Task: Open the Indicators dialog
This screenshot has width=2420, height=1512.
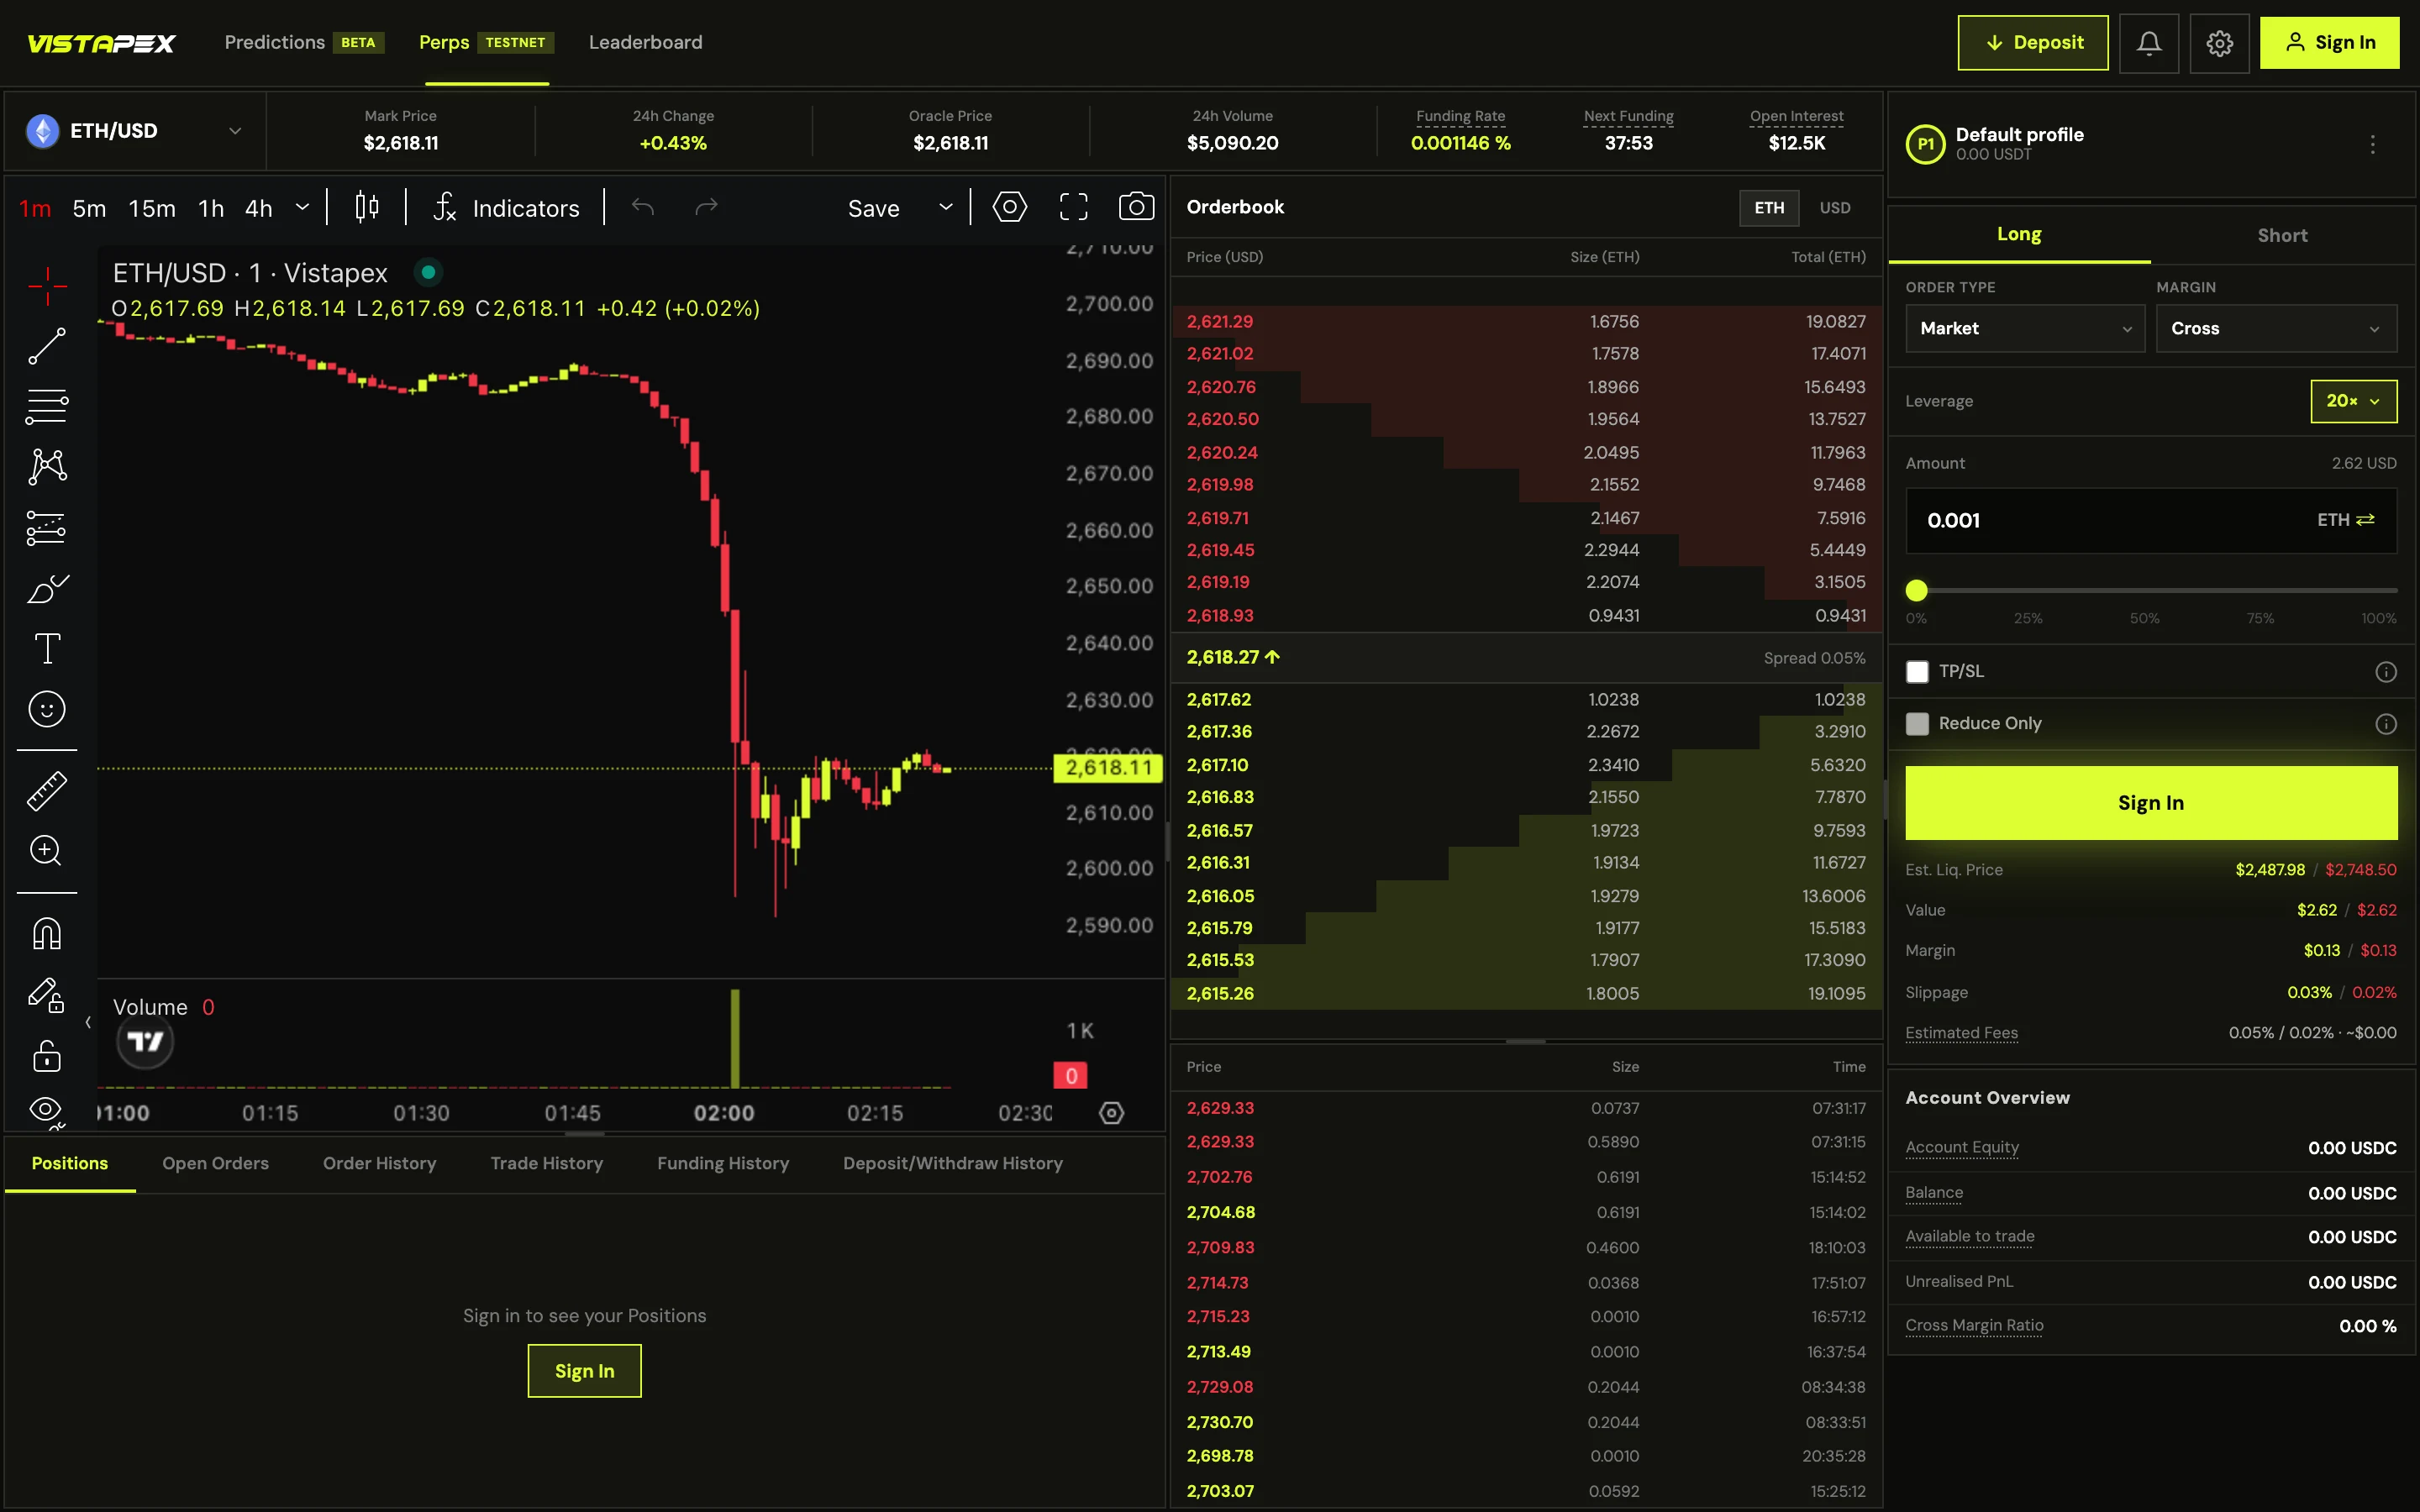Action: coord(506,208)
